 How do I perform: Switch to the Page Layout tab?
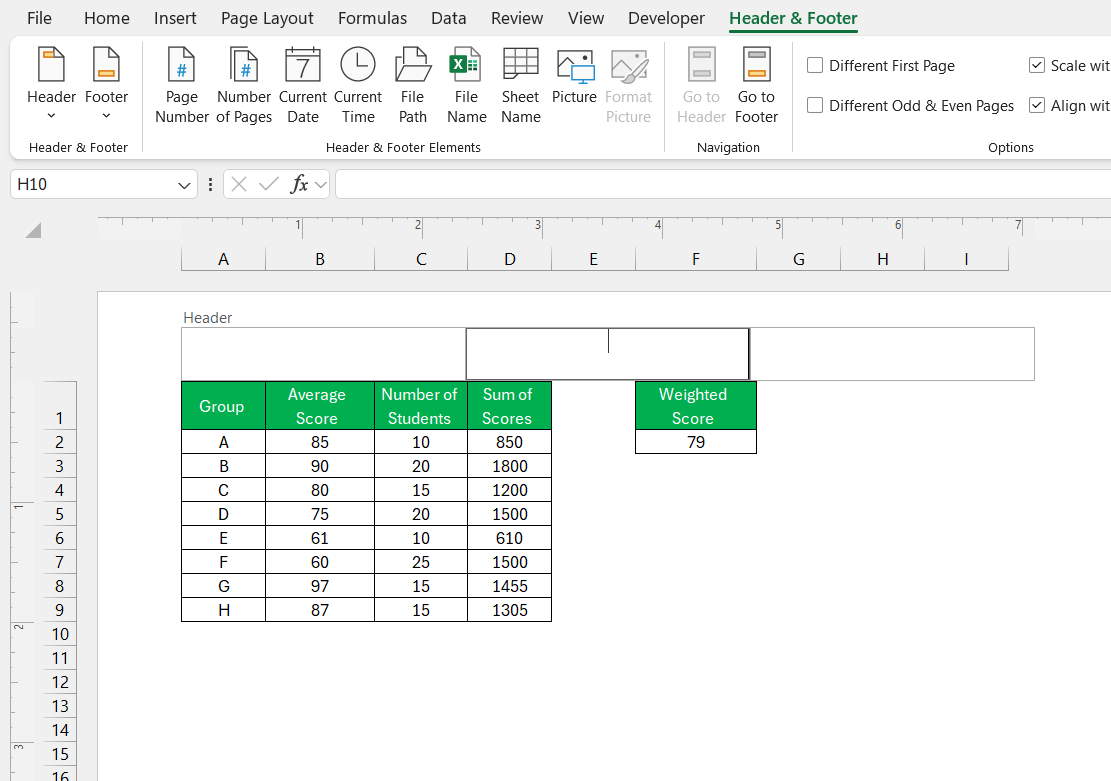pos(267,18)
